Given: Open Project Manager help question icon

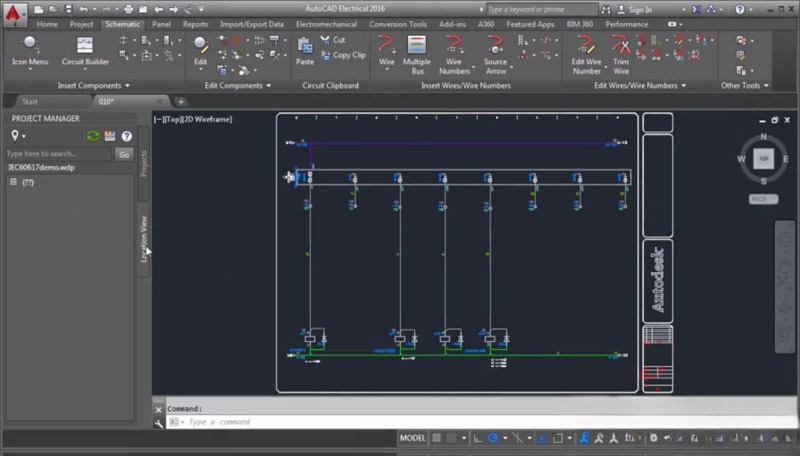Looking at the screenshot, I should coord(127,136).
